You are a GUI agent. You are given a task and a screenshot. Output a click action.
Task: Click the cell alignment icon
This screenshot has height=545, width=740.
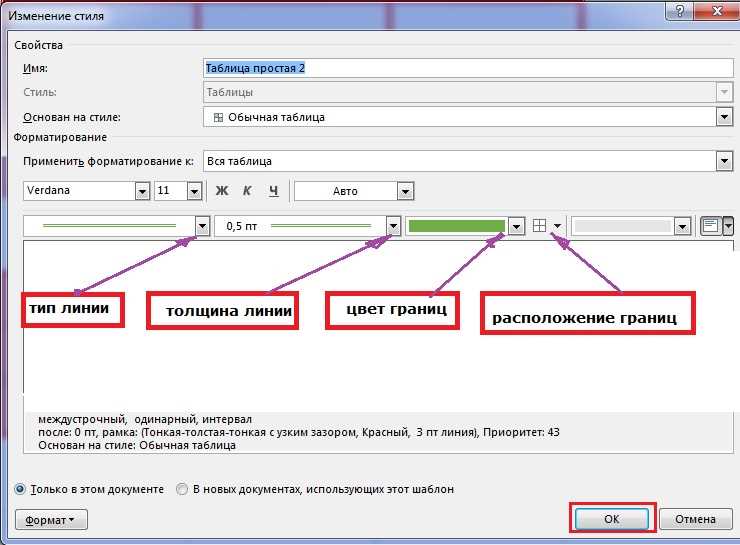710,226
